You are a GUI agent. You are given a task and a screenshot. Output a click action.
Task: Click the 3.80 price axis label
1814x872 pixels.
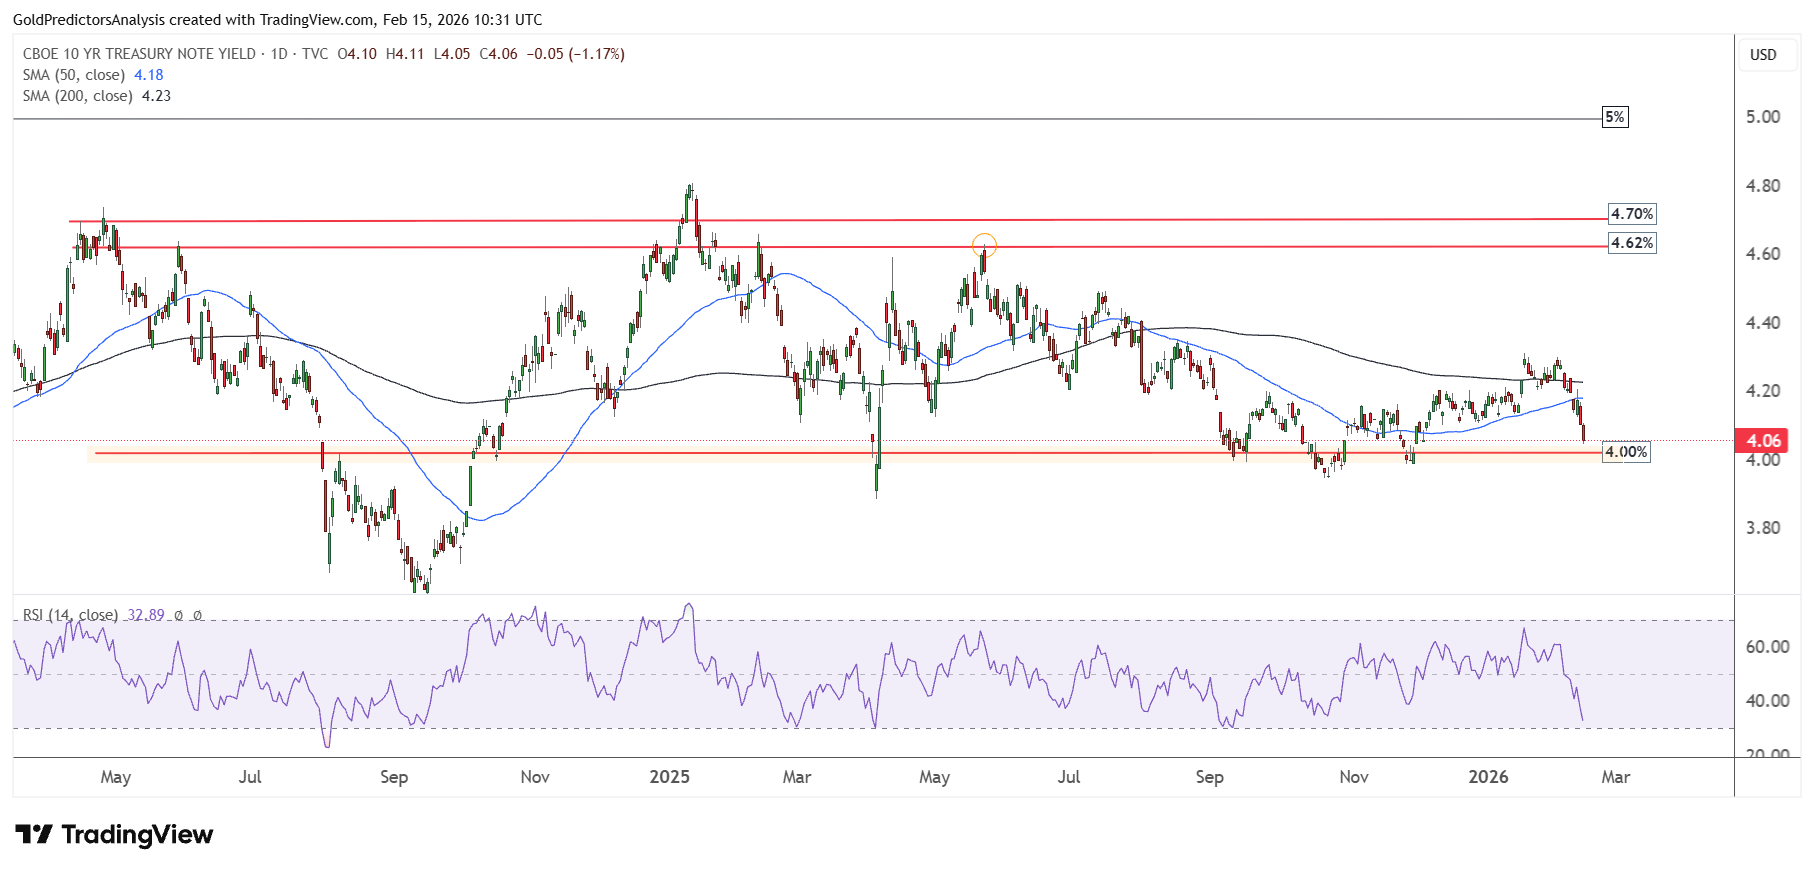(x=1763, y=528)
